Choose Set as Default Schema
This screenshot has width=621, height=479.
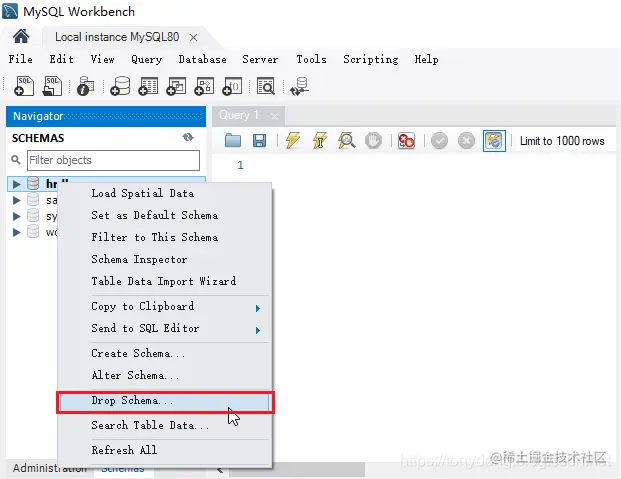click(165, 215)
